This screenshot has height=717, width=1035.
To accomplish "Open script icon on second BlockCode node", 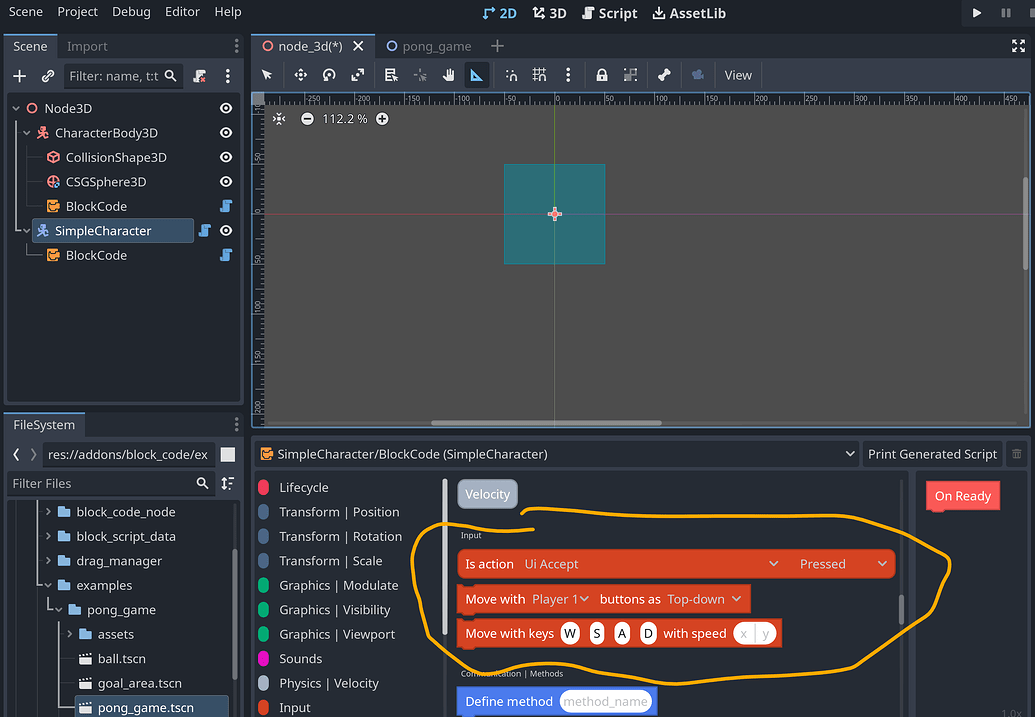I will (x=226, y=255).
